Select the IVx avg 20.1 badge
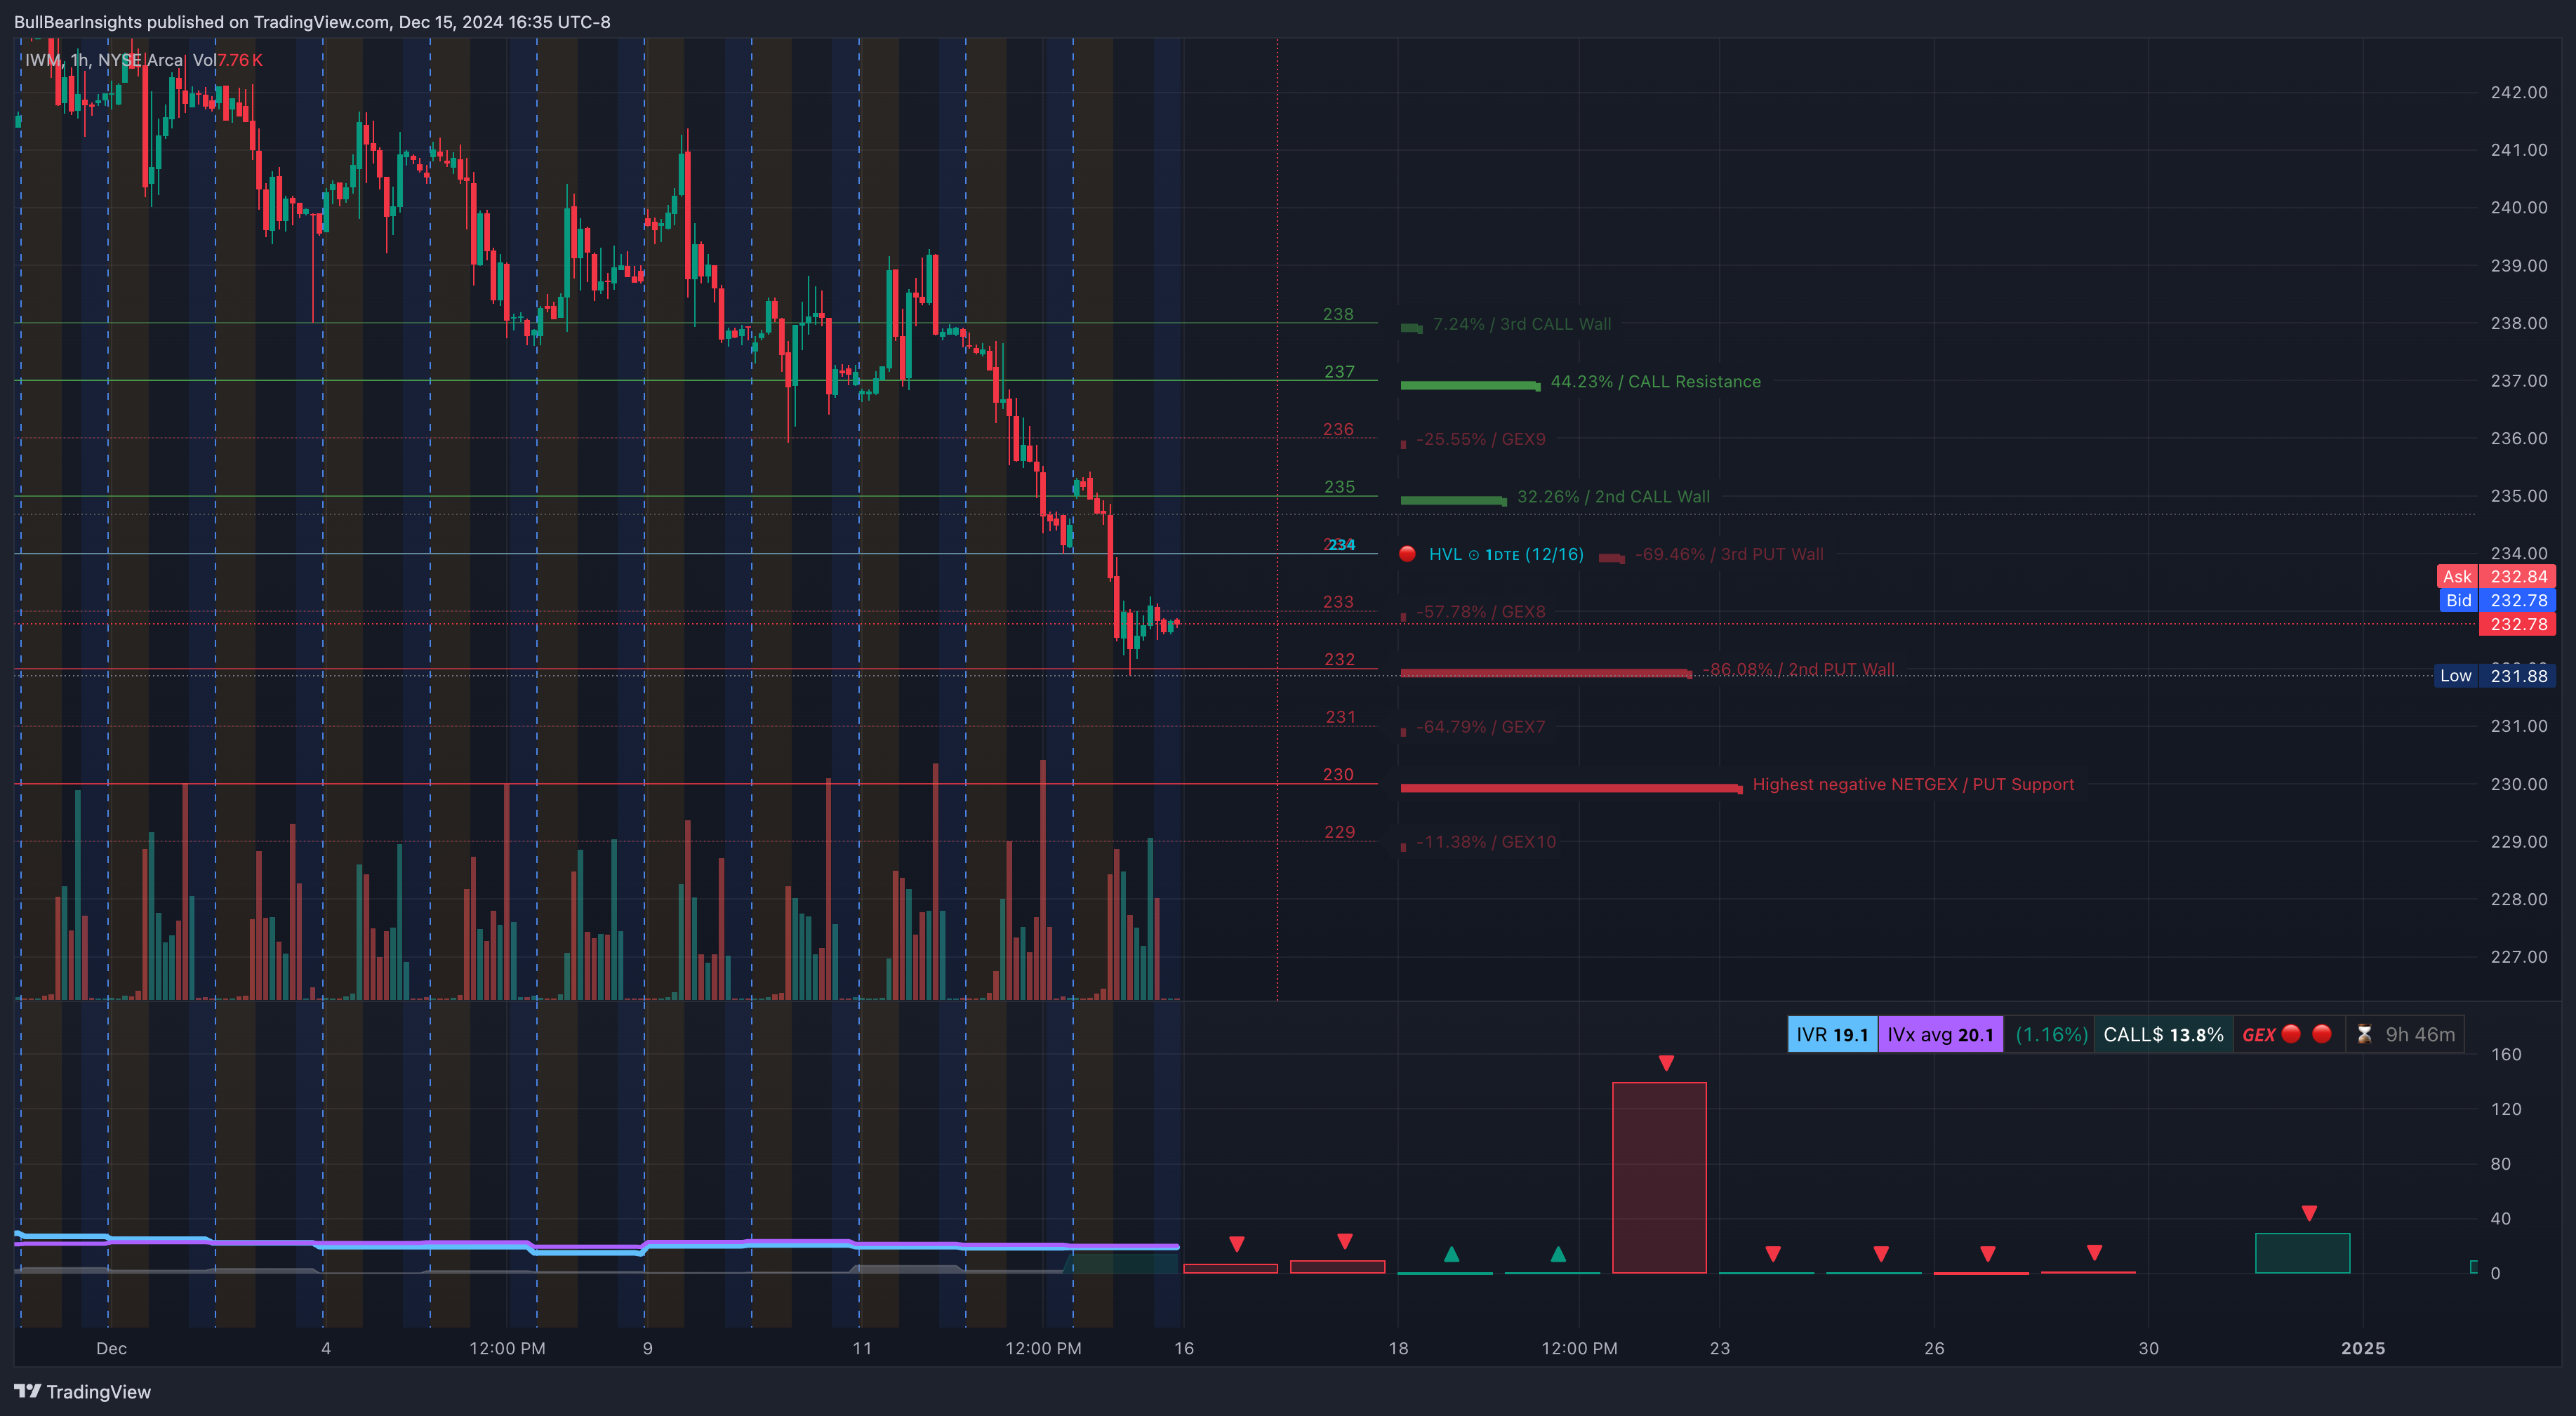The height and width of the screenshot is (1416, 2576). point(1940,1034)
